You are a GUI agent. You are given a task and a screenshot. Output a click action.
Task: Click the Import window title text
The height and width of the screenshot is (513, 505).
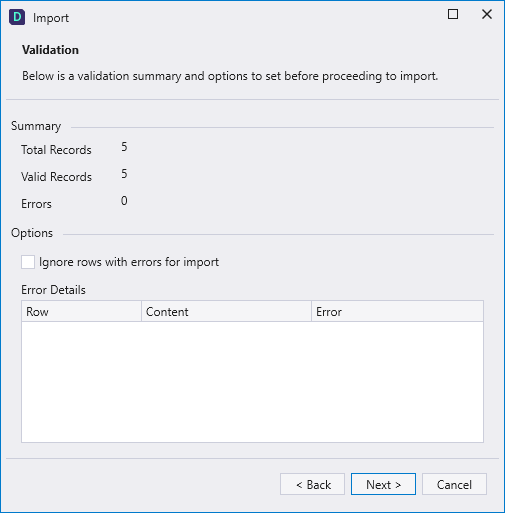(51, 18)
